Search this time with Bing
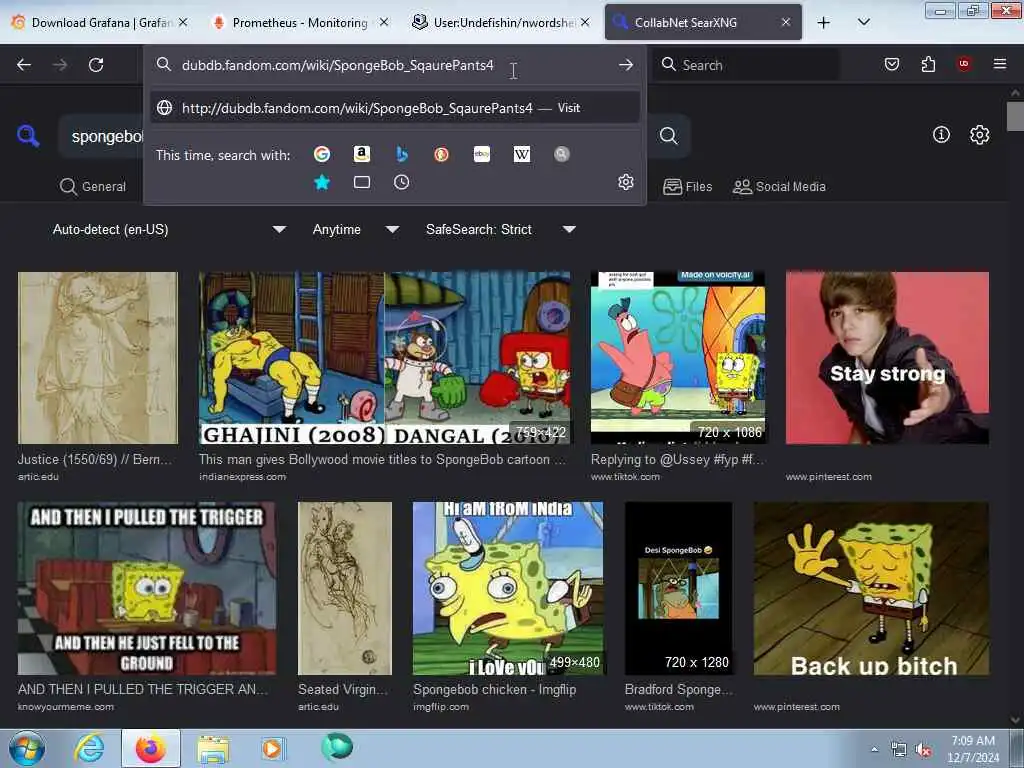This screenshot has width=1024, height=768. pyautogui.click(x=402, y=154)
